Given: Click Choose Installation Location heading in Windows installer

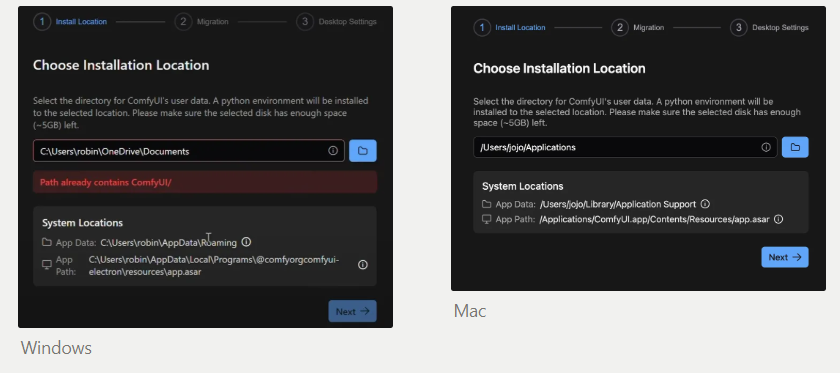Looking at the screenshot, I should (x=121, y=65).
